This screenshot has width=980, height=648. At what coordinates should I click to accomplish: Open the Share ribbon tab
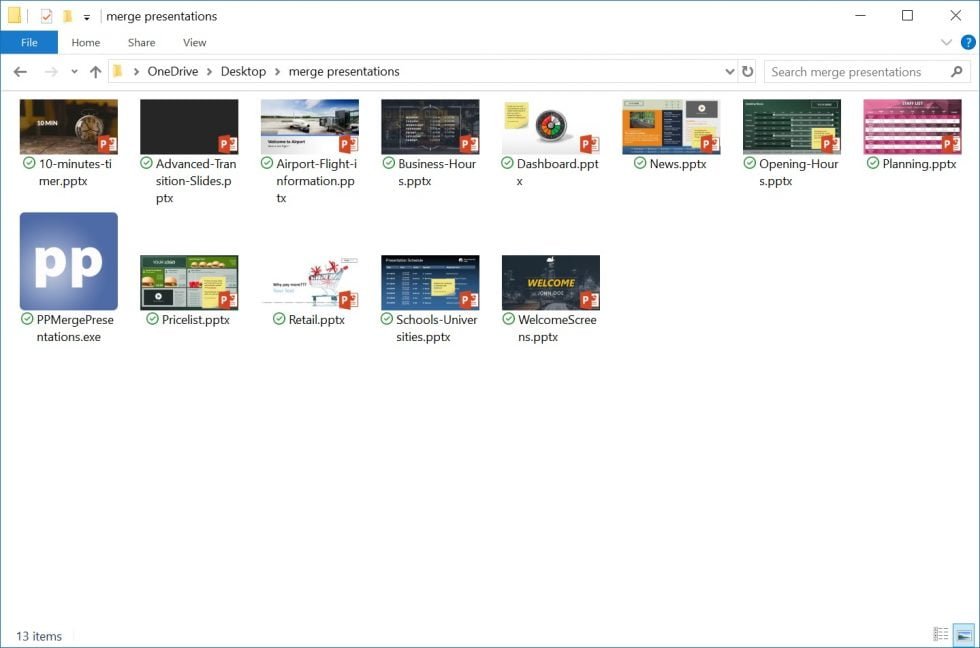(141, 42)
